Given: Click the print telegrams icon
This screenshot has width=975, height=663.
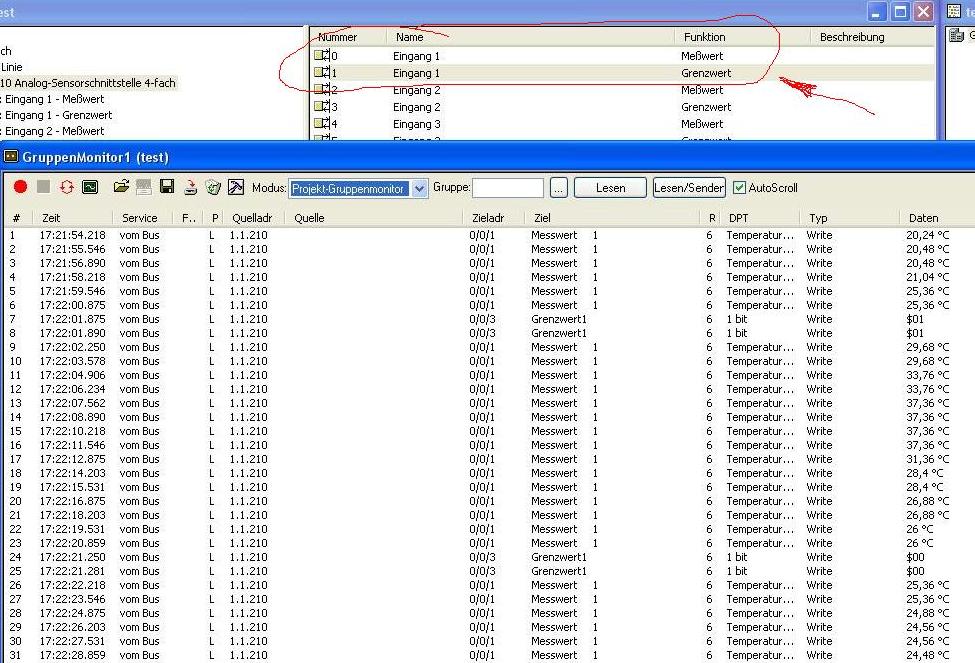Looking at the screenshot, I should point(190,187).
